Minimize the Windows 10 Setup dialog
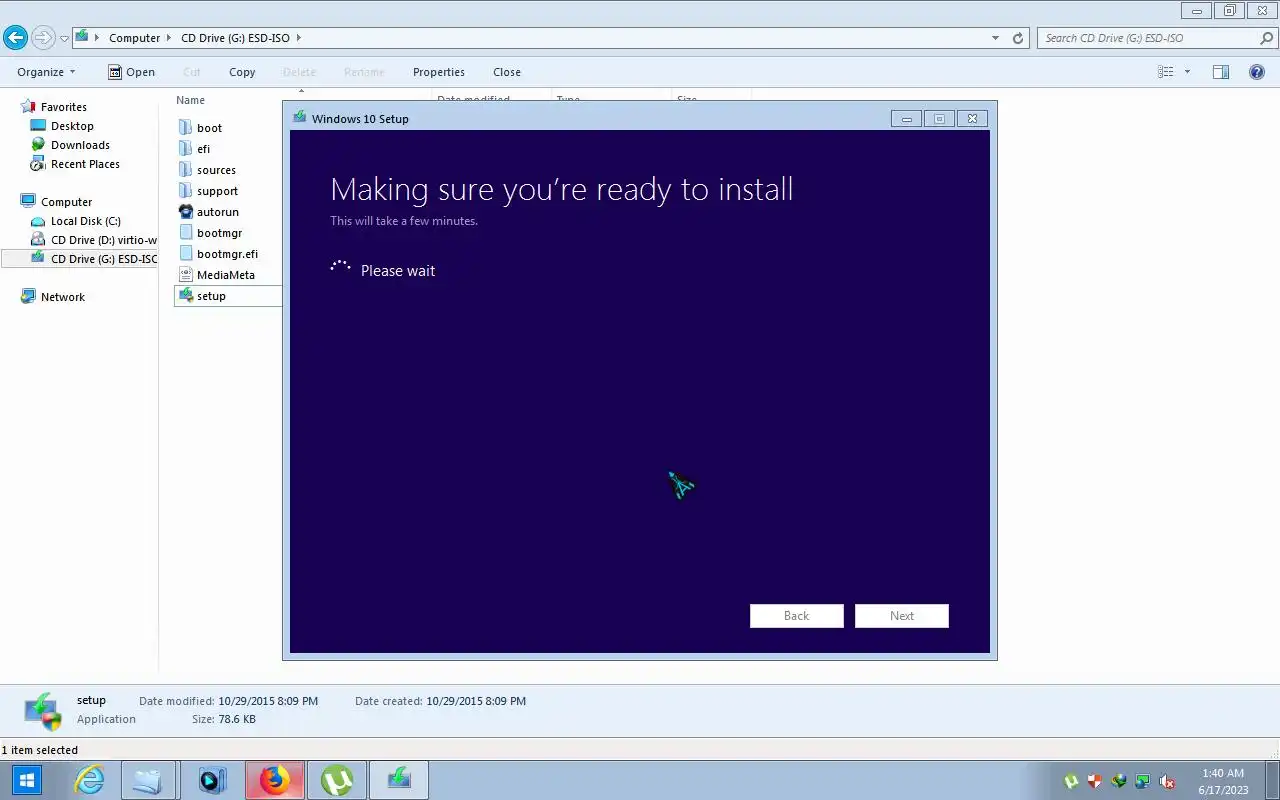The image size is (1280, 800). [906, 119]
